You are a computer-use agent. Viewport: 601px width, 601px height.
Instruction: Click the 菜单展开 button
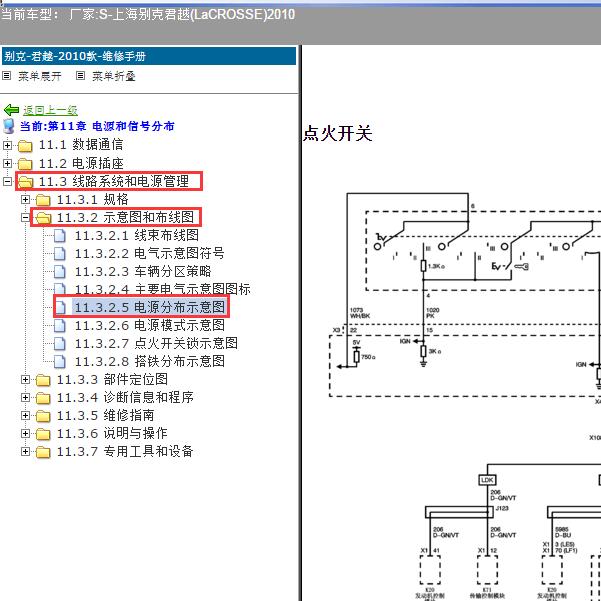click(40, 76)
